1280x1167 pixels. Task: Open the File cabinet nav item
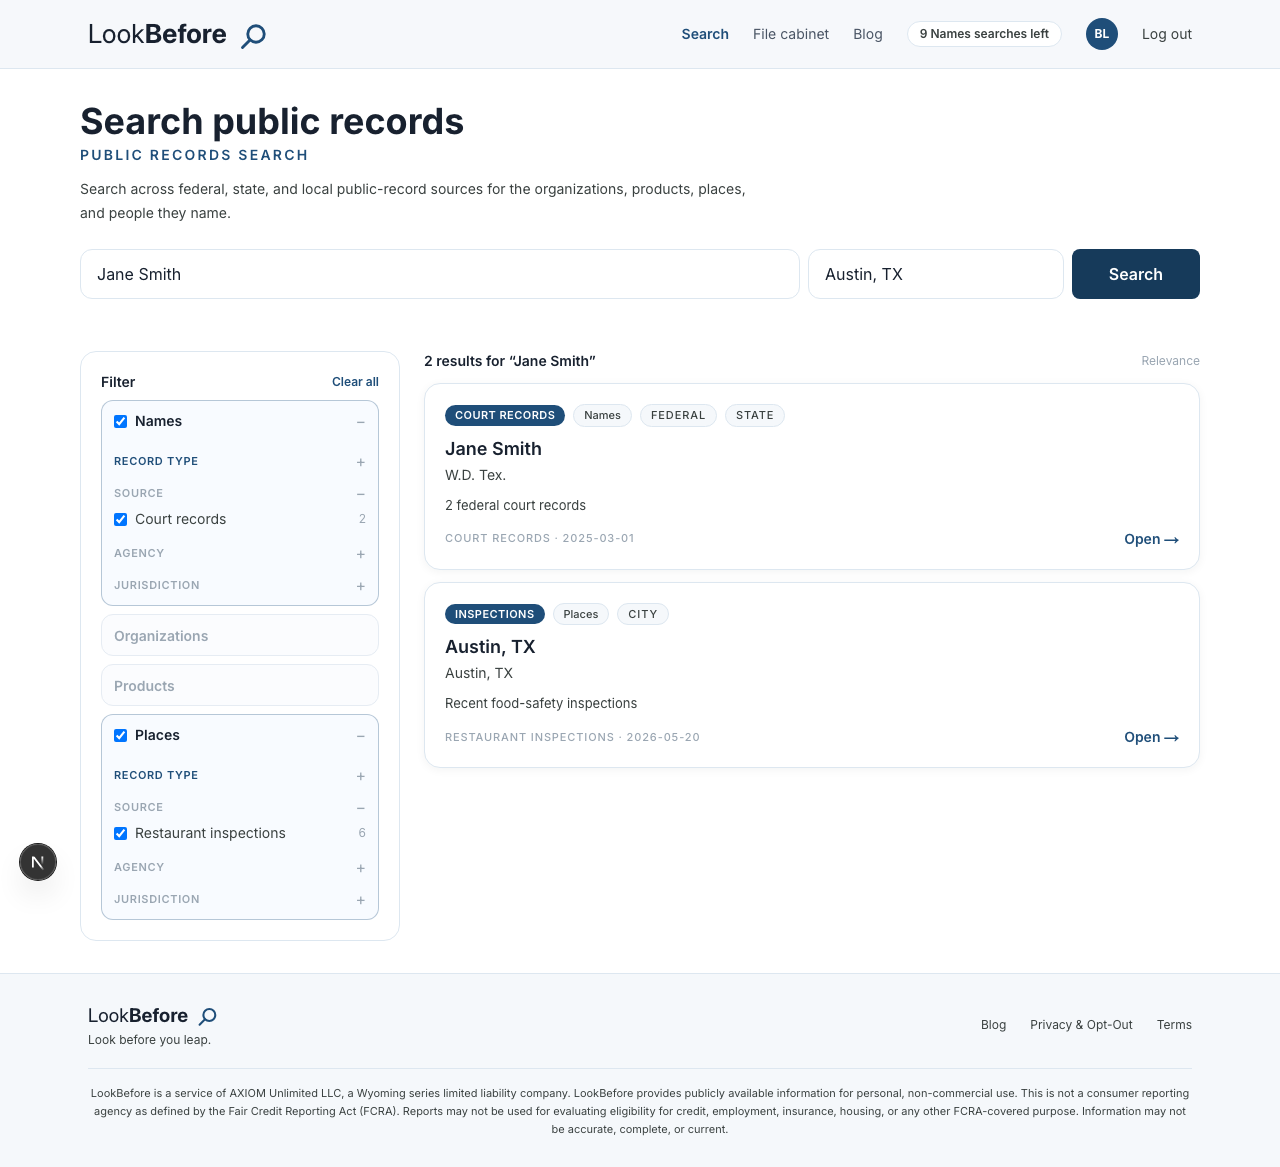click(x=791, y=34)
